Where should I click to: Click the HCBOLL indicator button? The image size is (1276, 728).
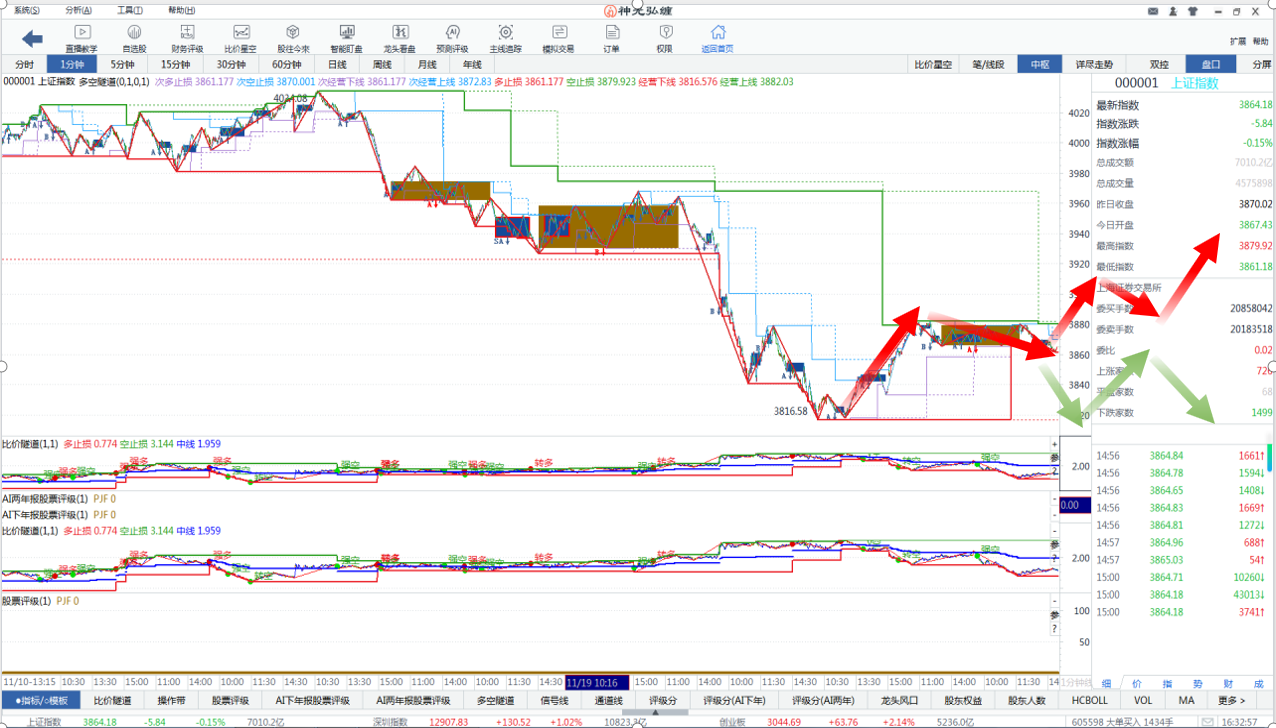[1089, 701]
